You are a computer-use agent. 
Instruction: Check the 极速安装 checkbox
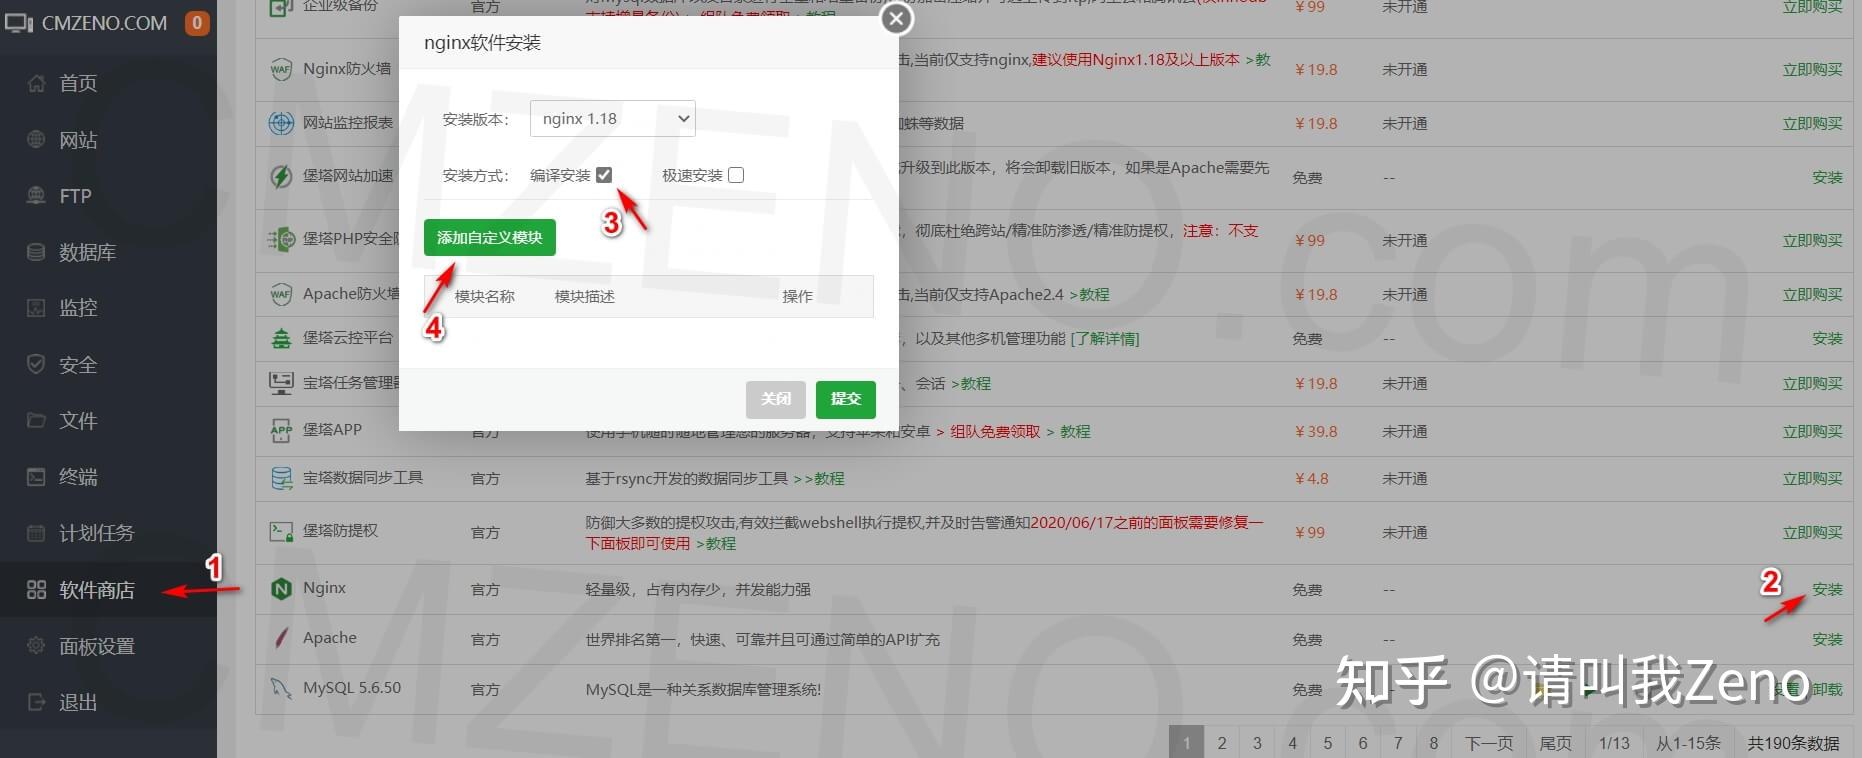(x=736, y=175)
